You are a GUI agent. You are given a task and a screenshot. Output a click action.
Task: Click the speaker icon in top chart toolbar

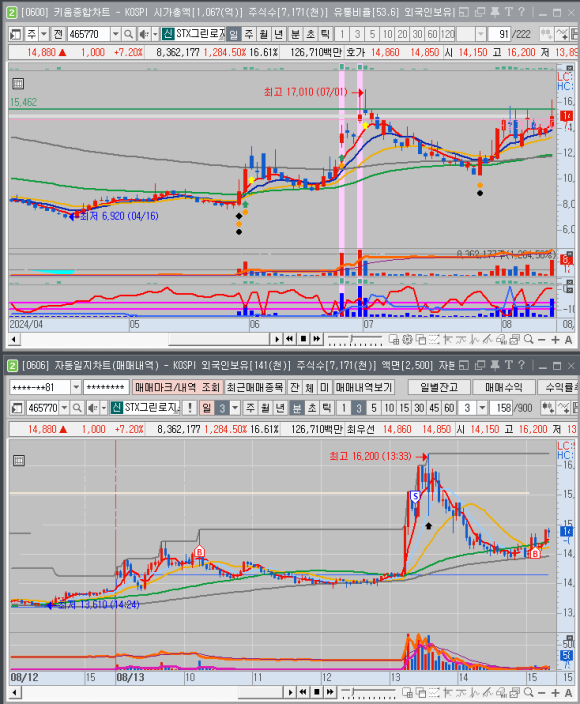144,34
